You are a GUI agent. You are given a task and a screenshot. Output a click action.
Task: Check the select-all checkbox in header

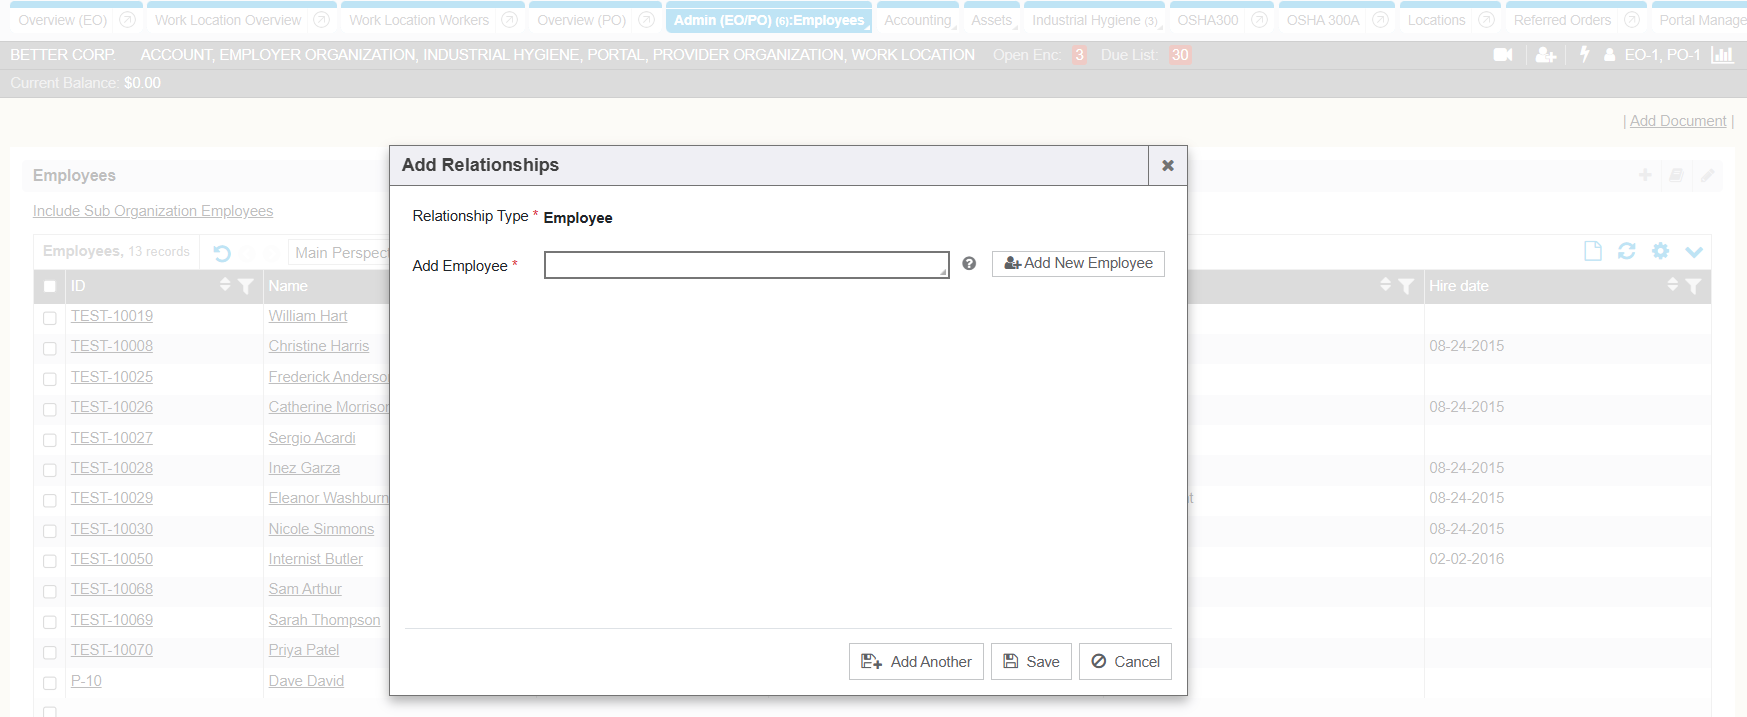coord(50,287)
